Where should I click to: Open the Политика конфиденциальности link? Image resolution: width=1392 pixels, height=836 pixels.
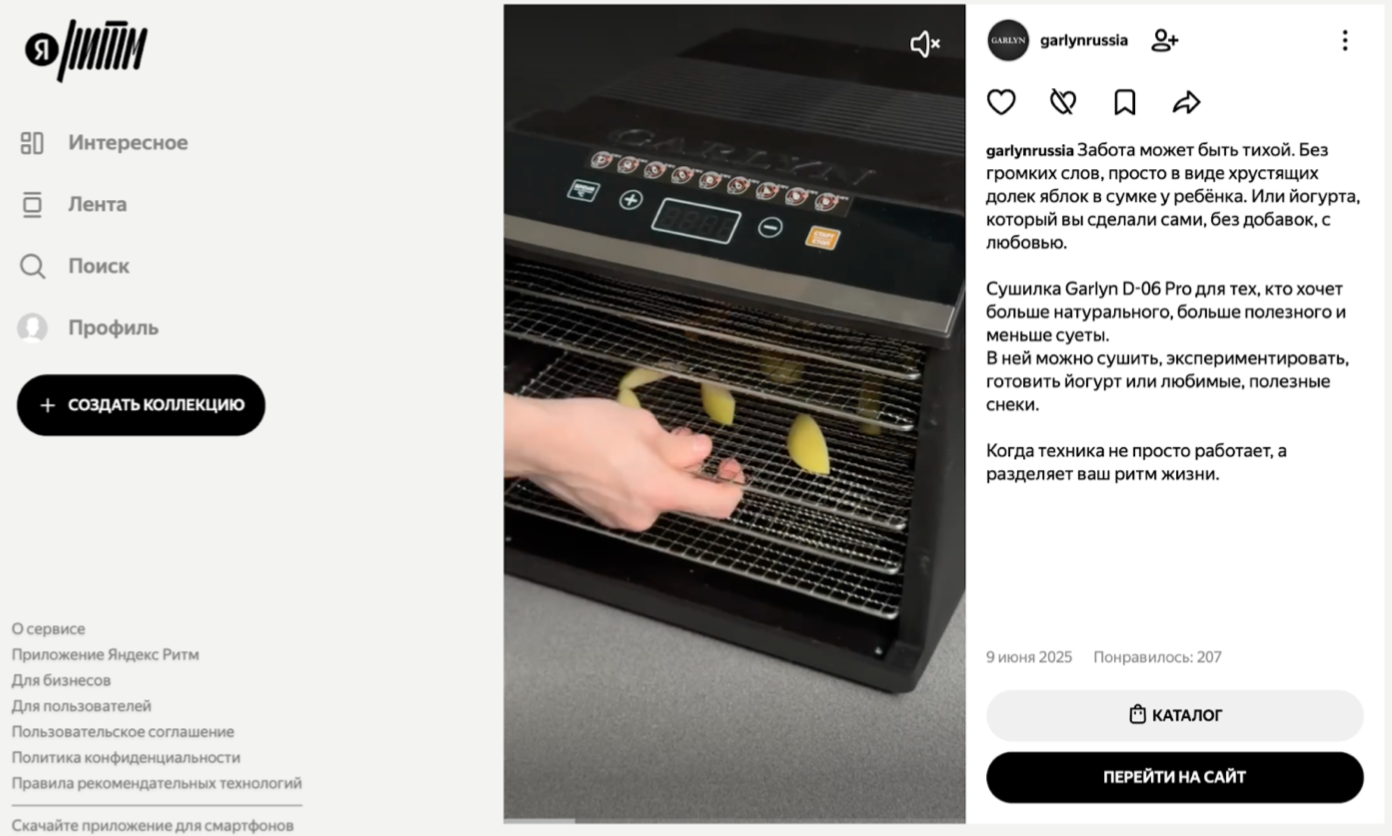tap(126, 758)
